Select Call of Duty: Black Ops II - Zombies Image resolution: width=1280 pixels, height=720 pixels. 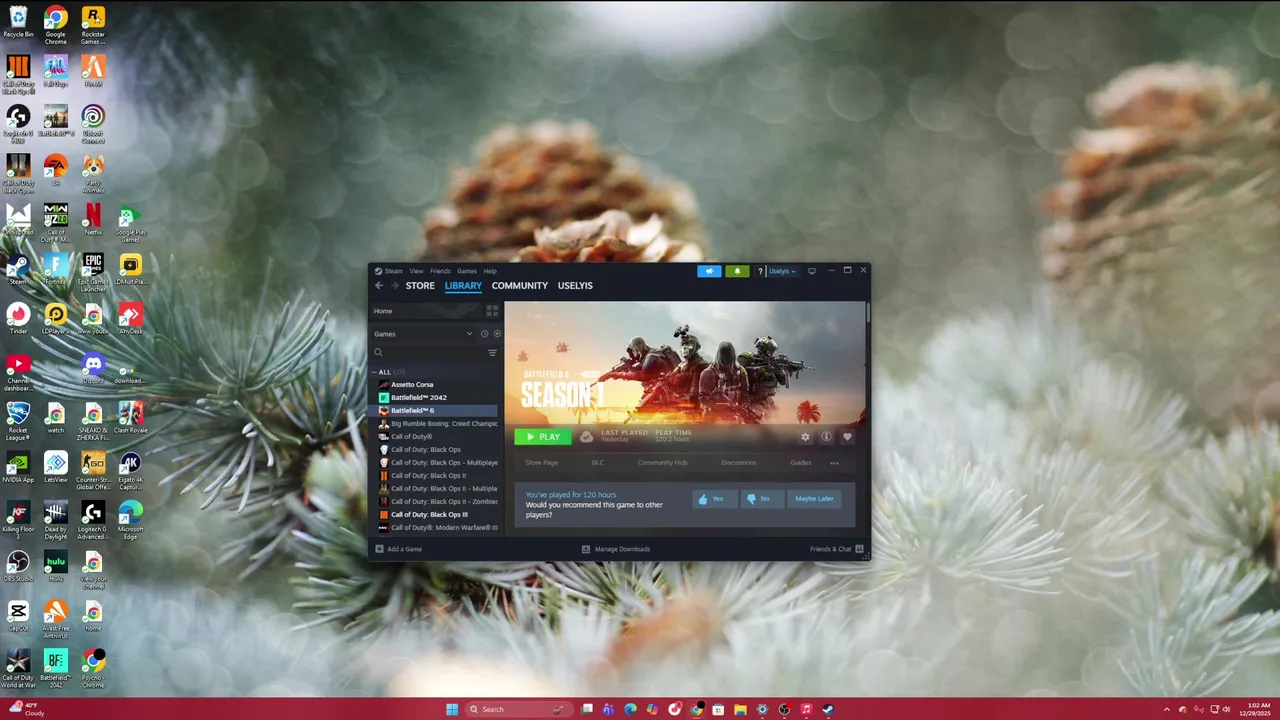click(435, 502)
